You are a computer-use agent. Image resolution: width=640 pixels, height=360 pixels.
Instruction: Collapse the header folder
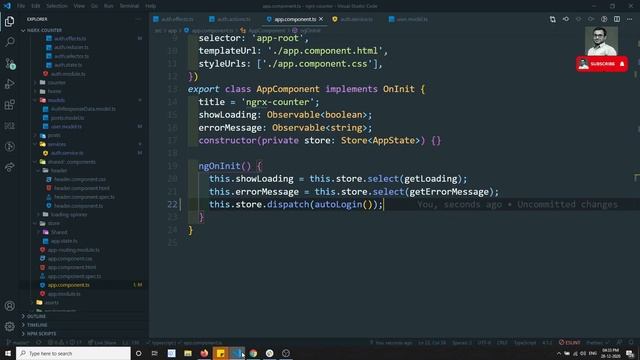pos(59,171)
